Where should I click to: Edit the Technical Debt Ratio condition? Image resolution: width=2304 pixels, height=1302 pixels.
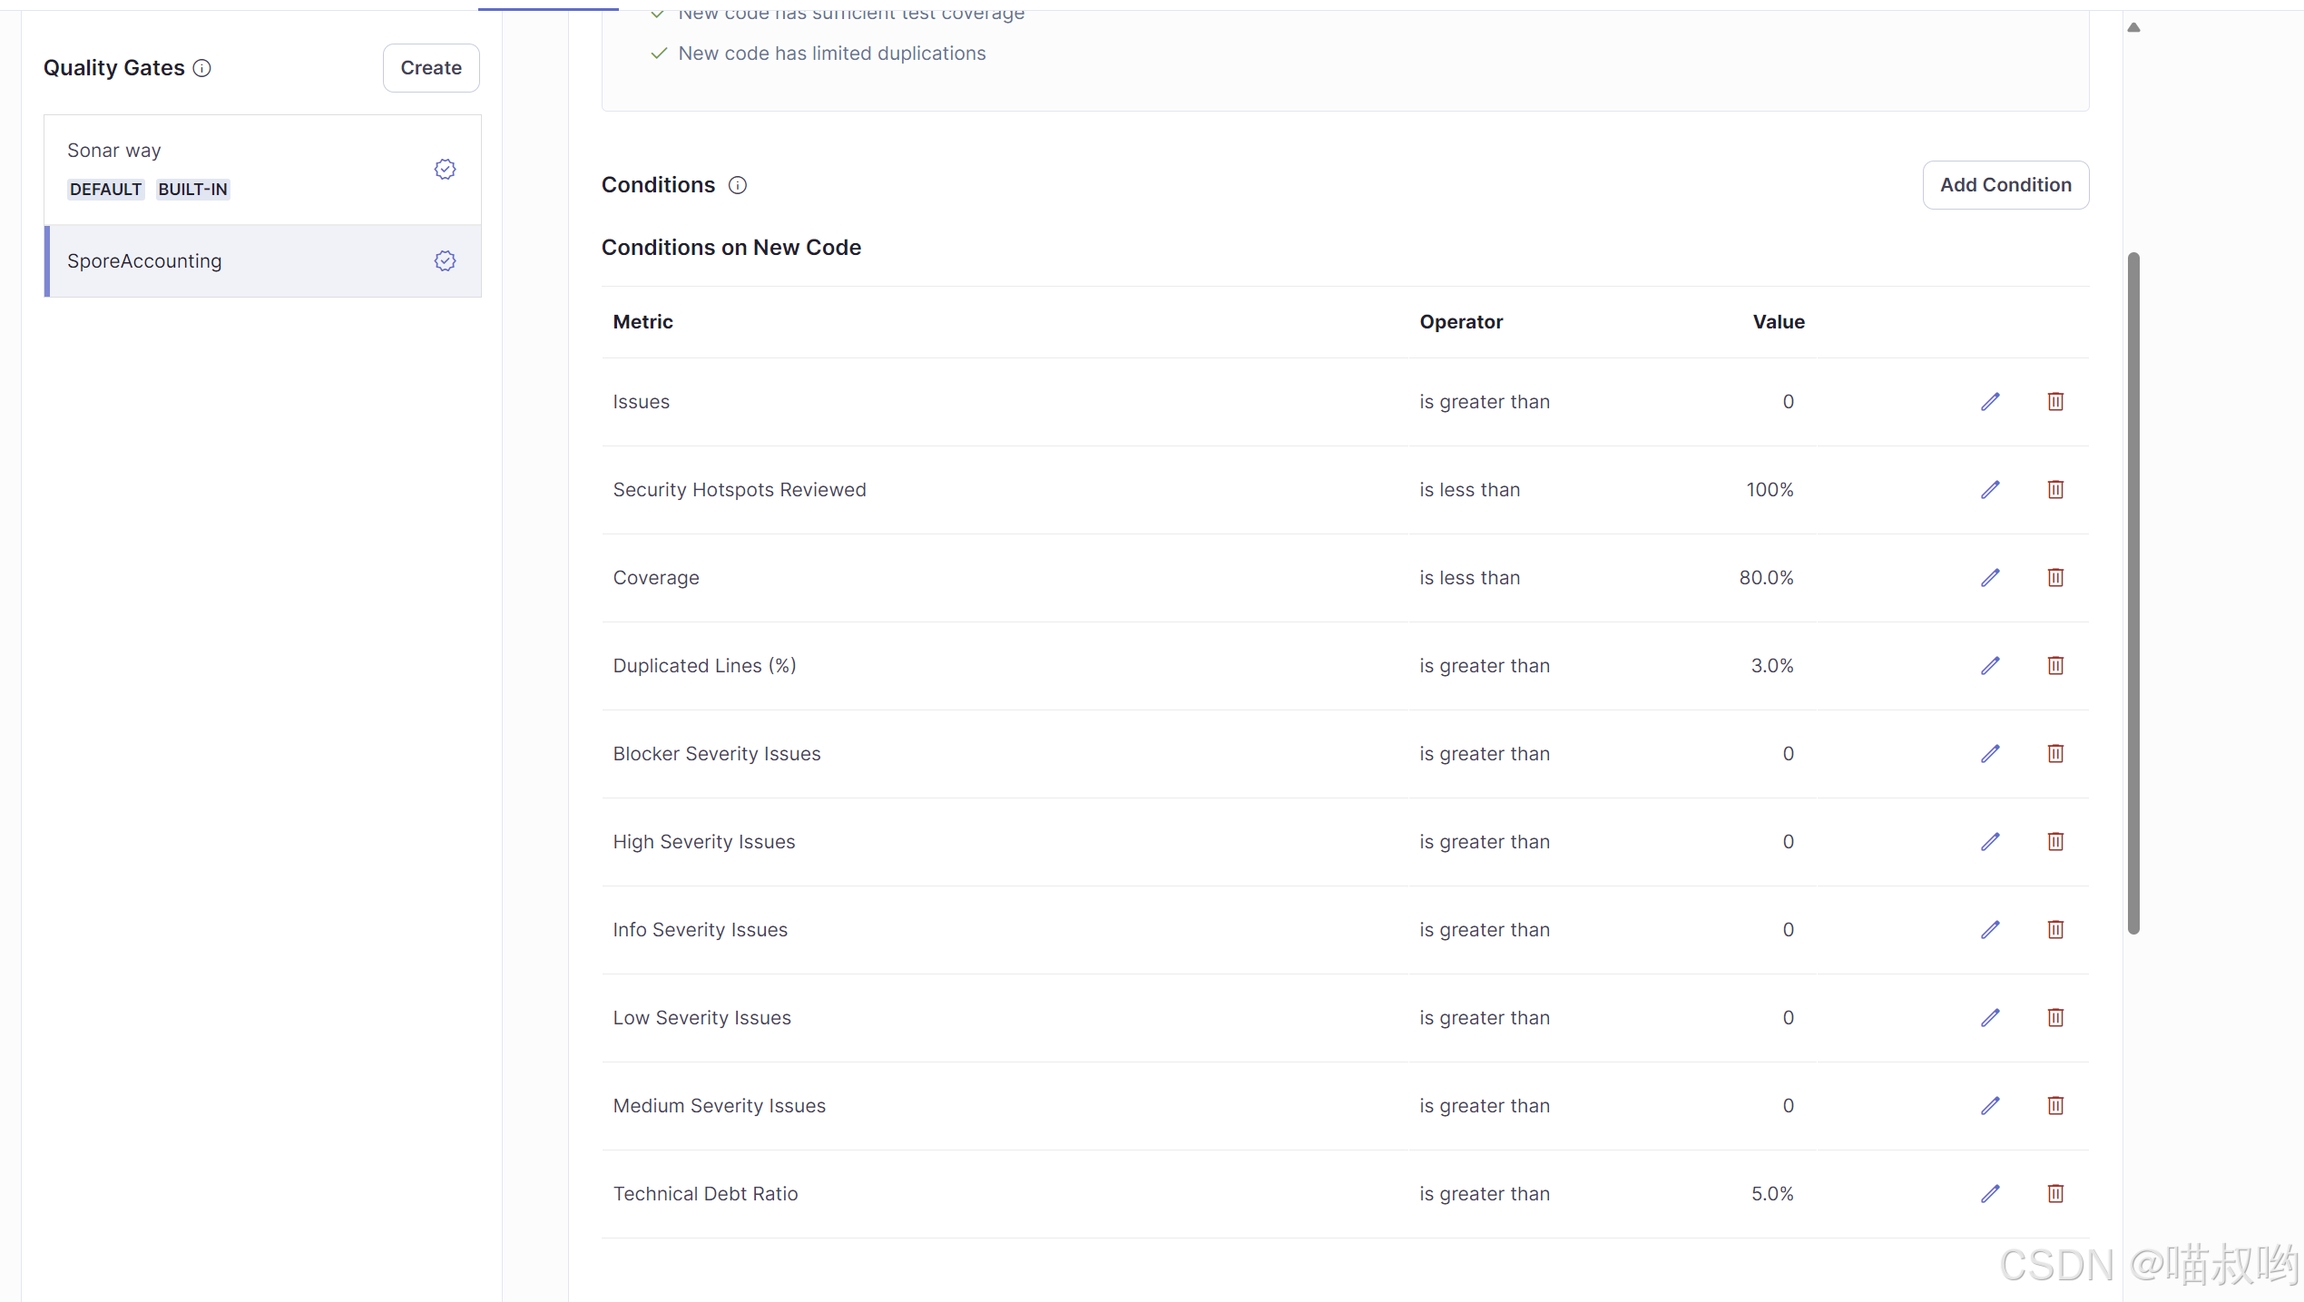click(1990, 1193)
